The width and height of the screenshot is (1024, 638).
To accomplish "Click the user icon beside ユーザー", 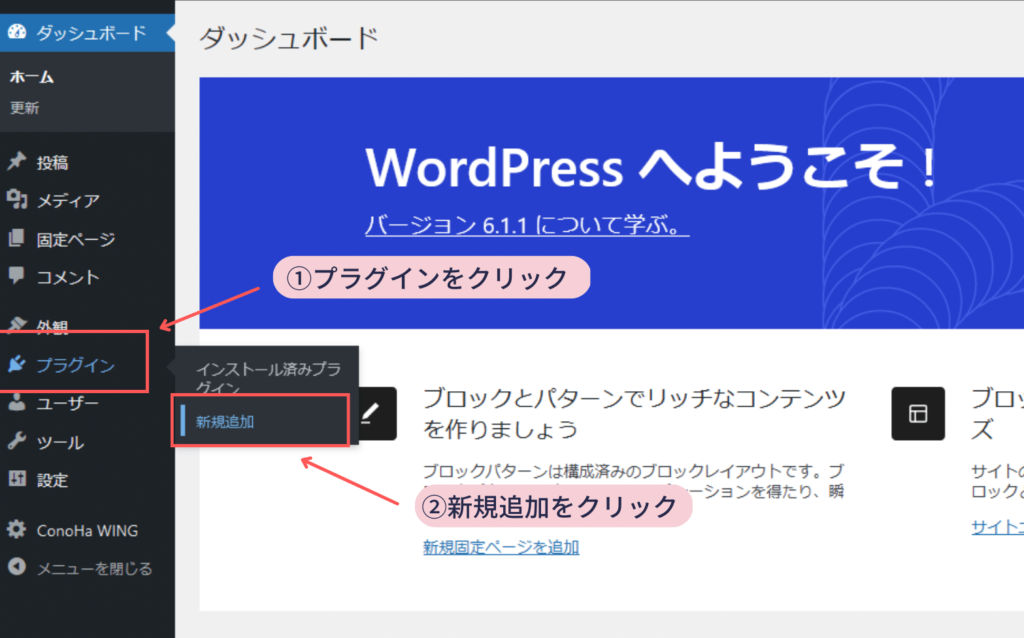I will click(x=17, y=402).
